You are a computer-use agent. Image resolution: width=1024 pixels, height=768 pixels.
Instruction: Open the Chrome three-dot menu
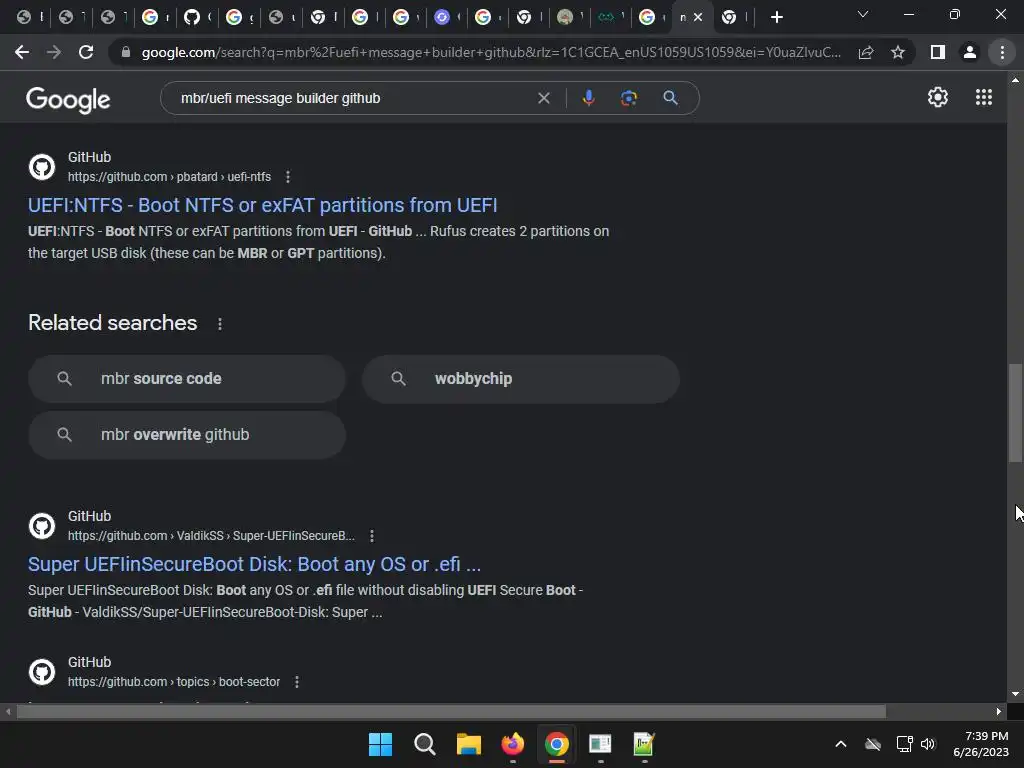click(1002, 52)
